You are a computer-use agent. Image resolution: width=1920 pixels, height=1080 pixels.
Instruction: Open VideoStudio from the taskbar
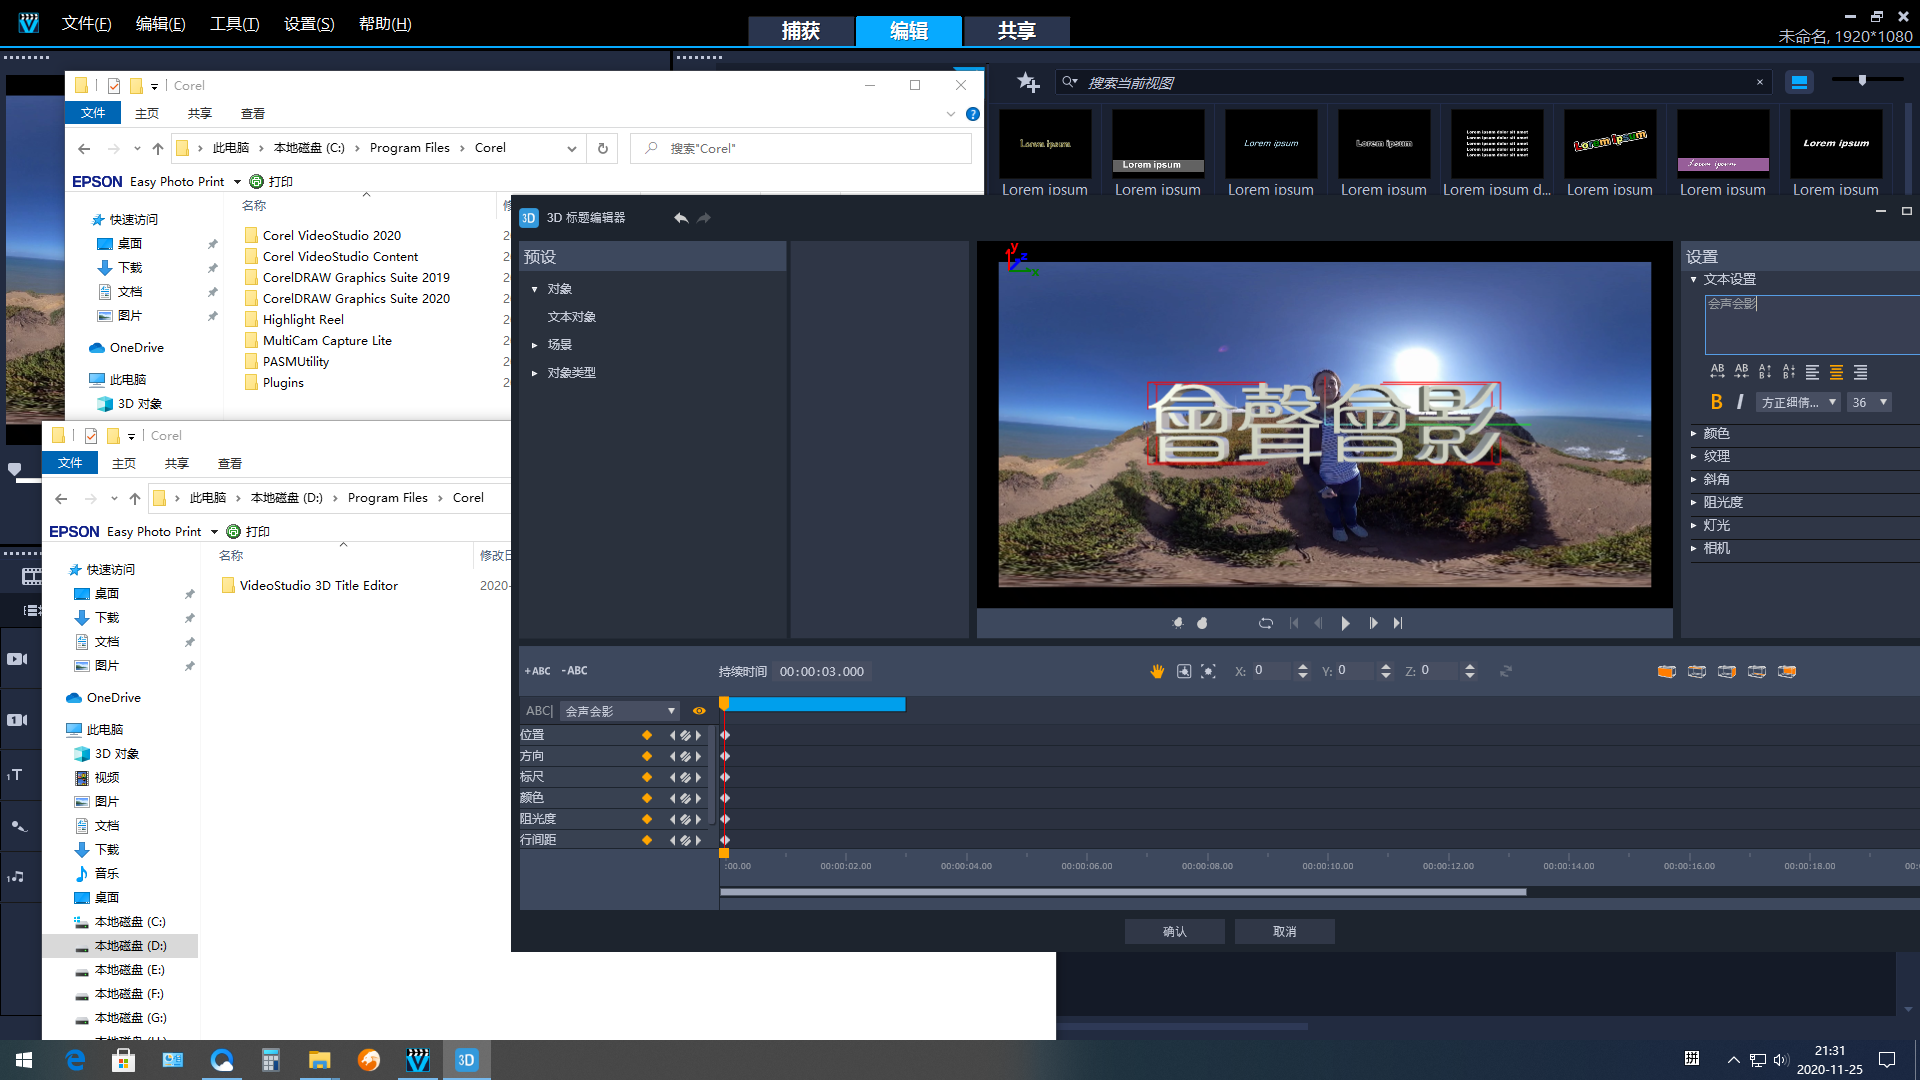coord(417,1060)
